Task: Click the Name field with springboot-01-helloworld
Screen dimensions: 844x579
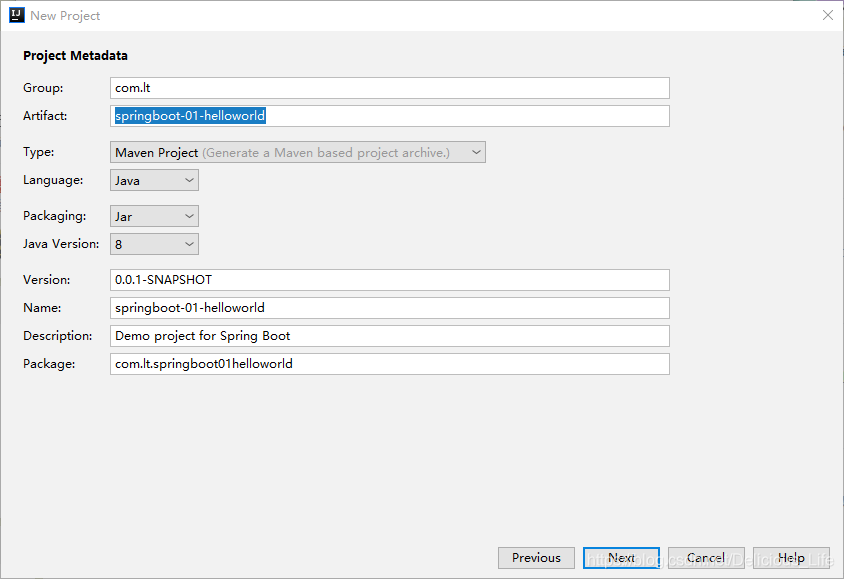Action: tap(390, 308)
